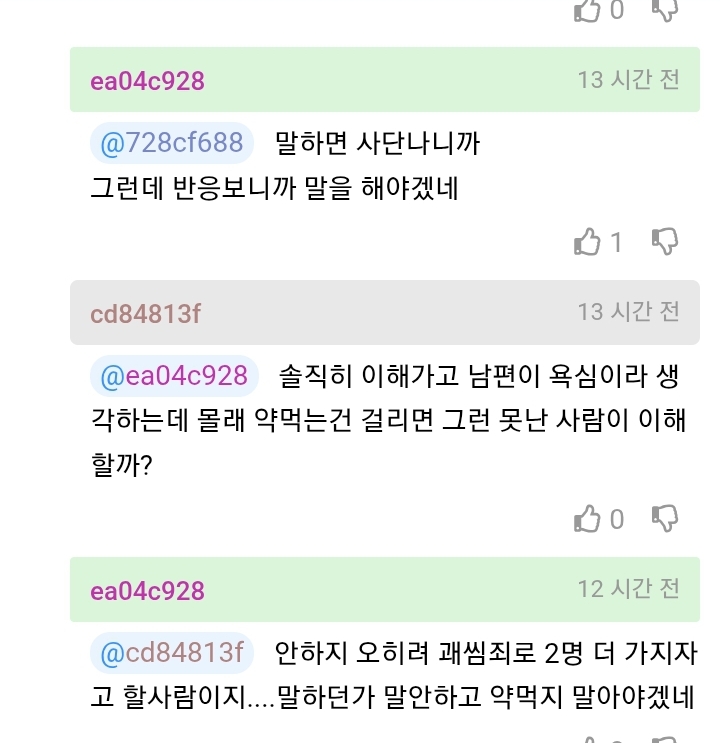720x743 pixels.
Task: Tap the @ea04c928 mention tag
Action: tap(174, 376)
